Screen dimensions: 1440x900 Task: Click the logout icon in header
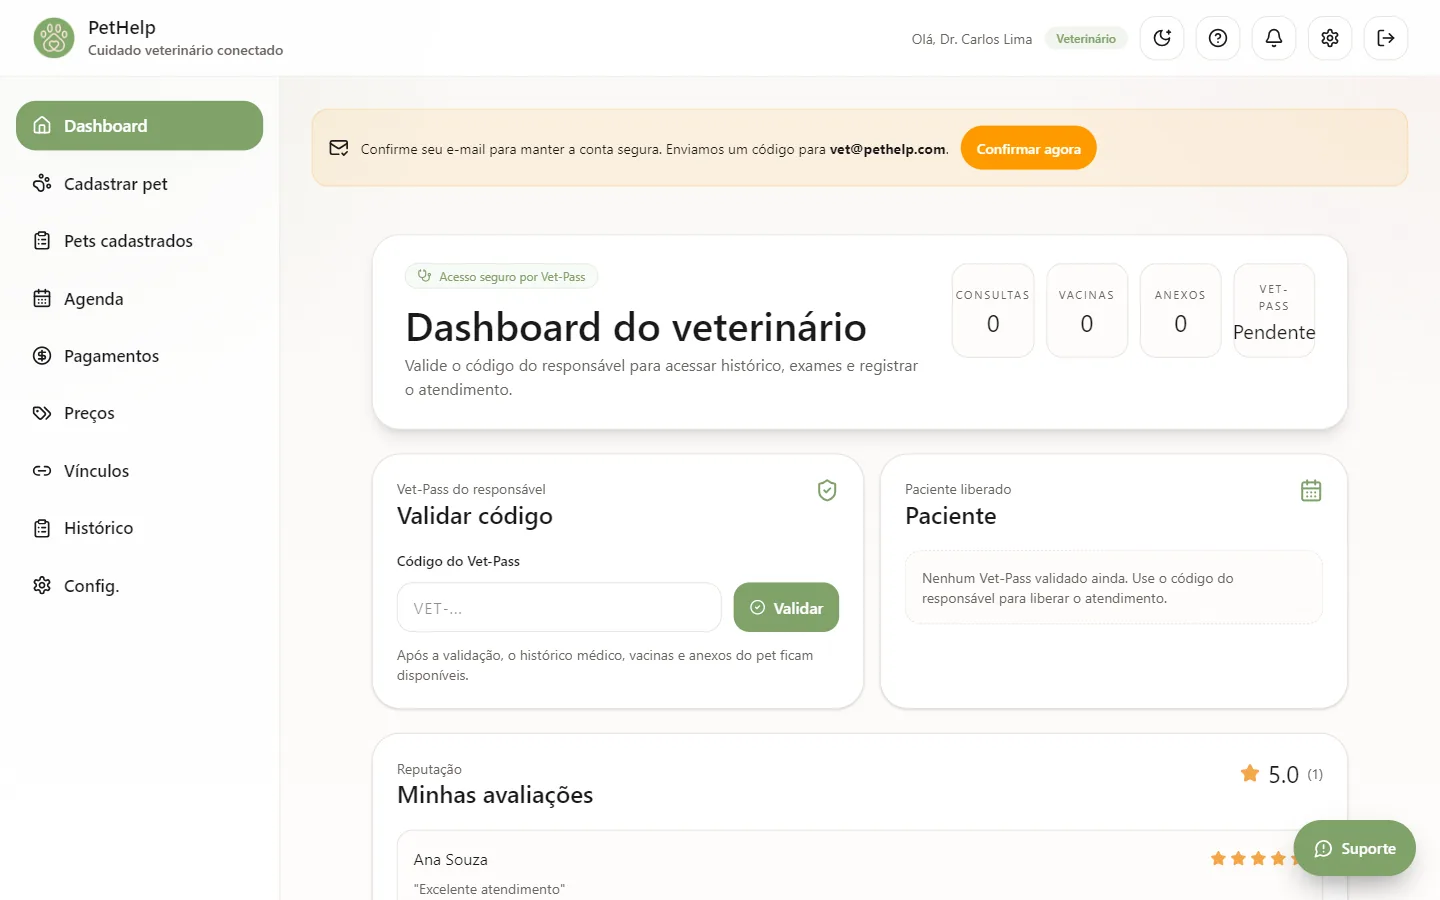tap(1386, 38)
